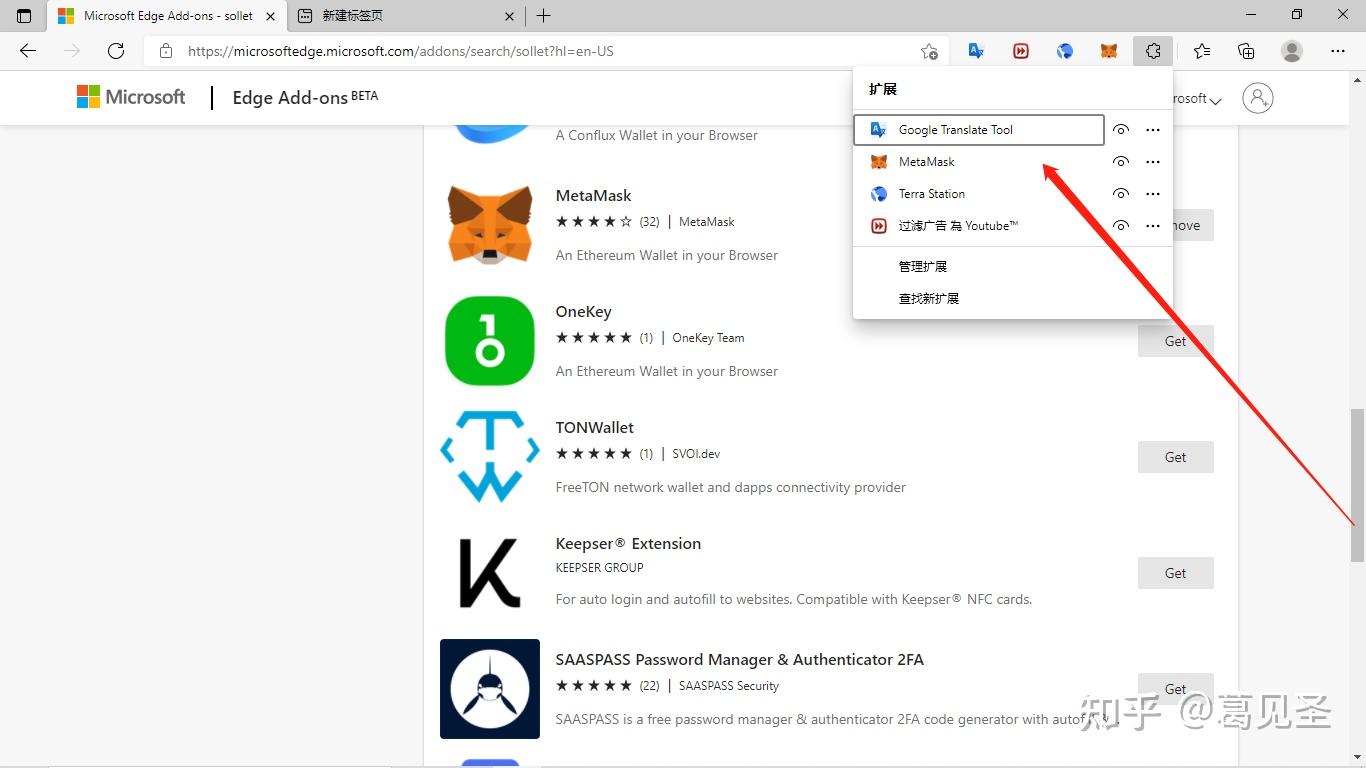The image size is (1366, 768).
Task: Open the browser profile avatar
Action: pos(1292,51)
